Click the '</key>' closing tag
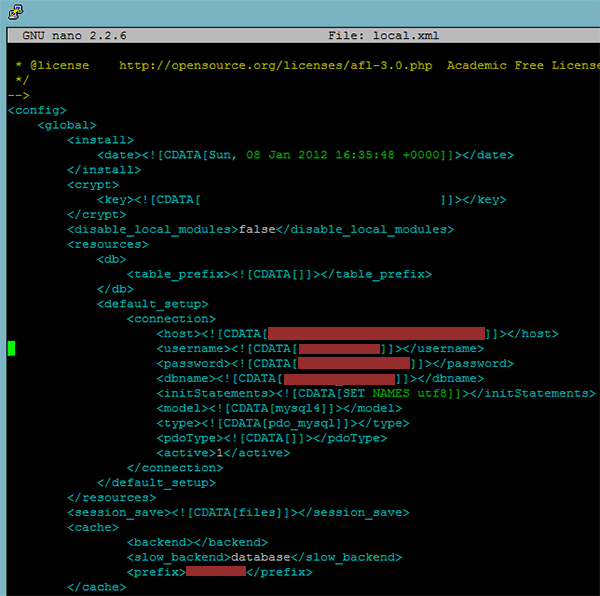 tap(484, 200)
